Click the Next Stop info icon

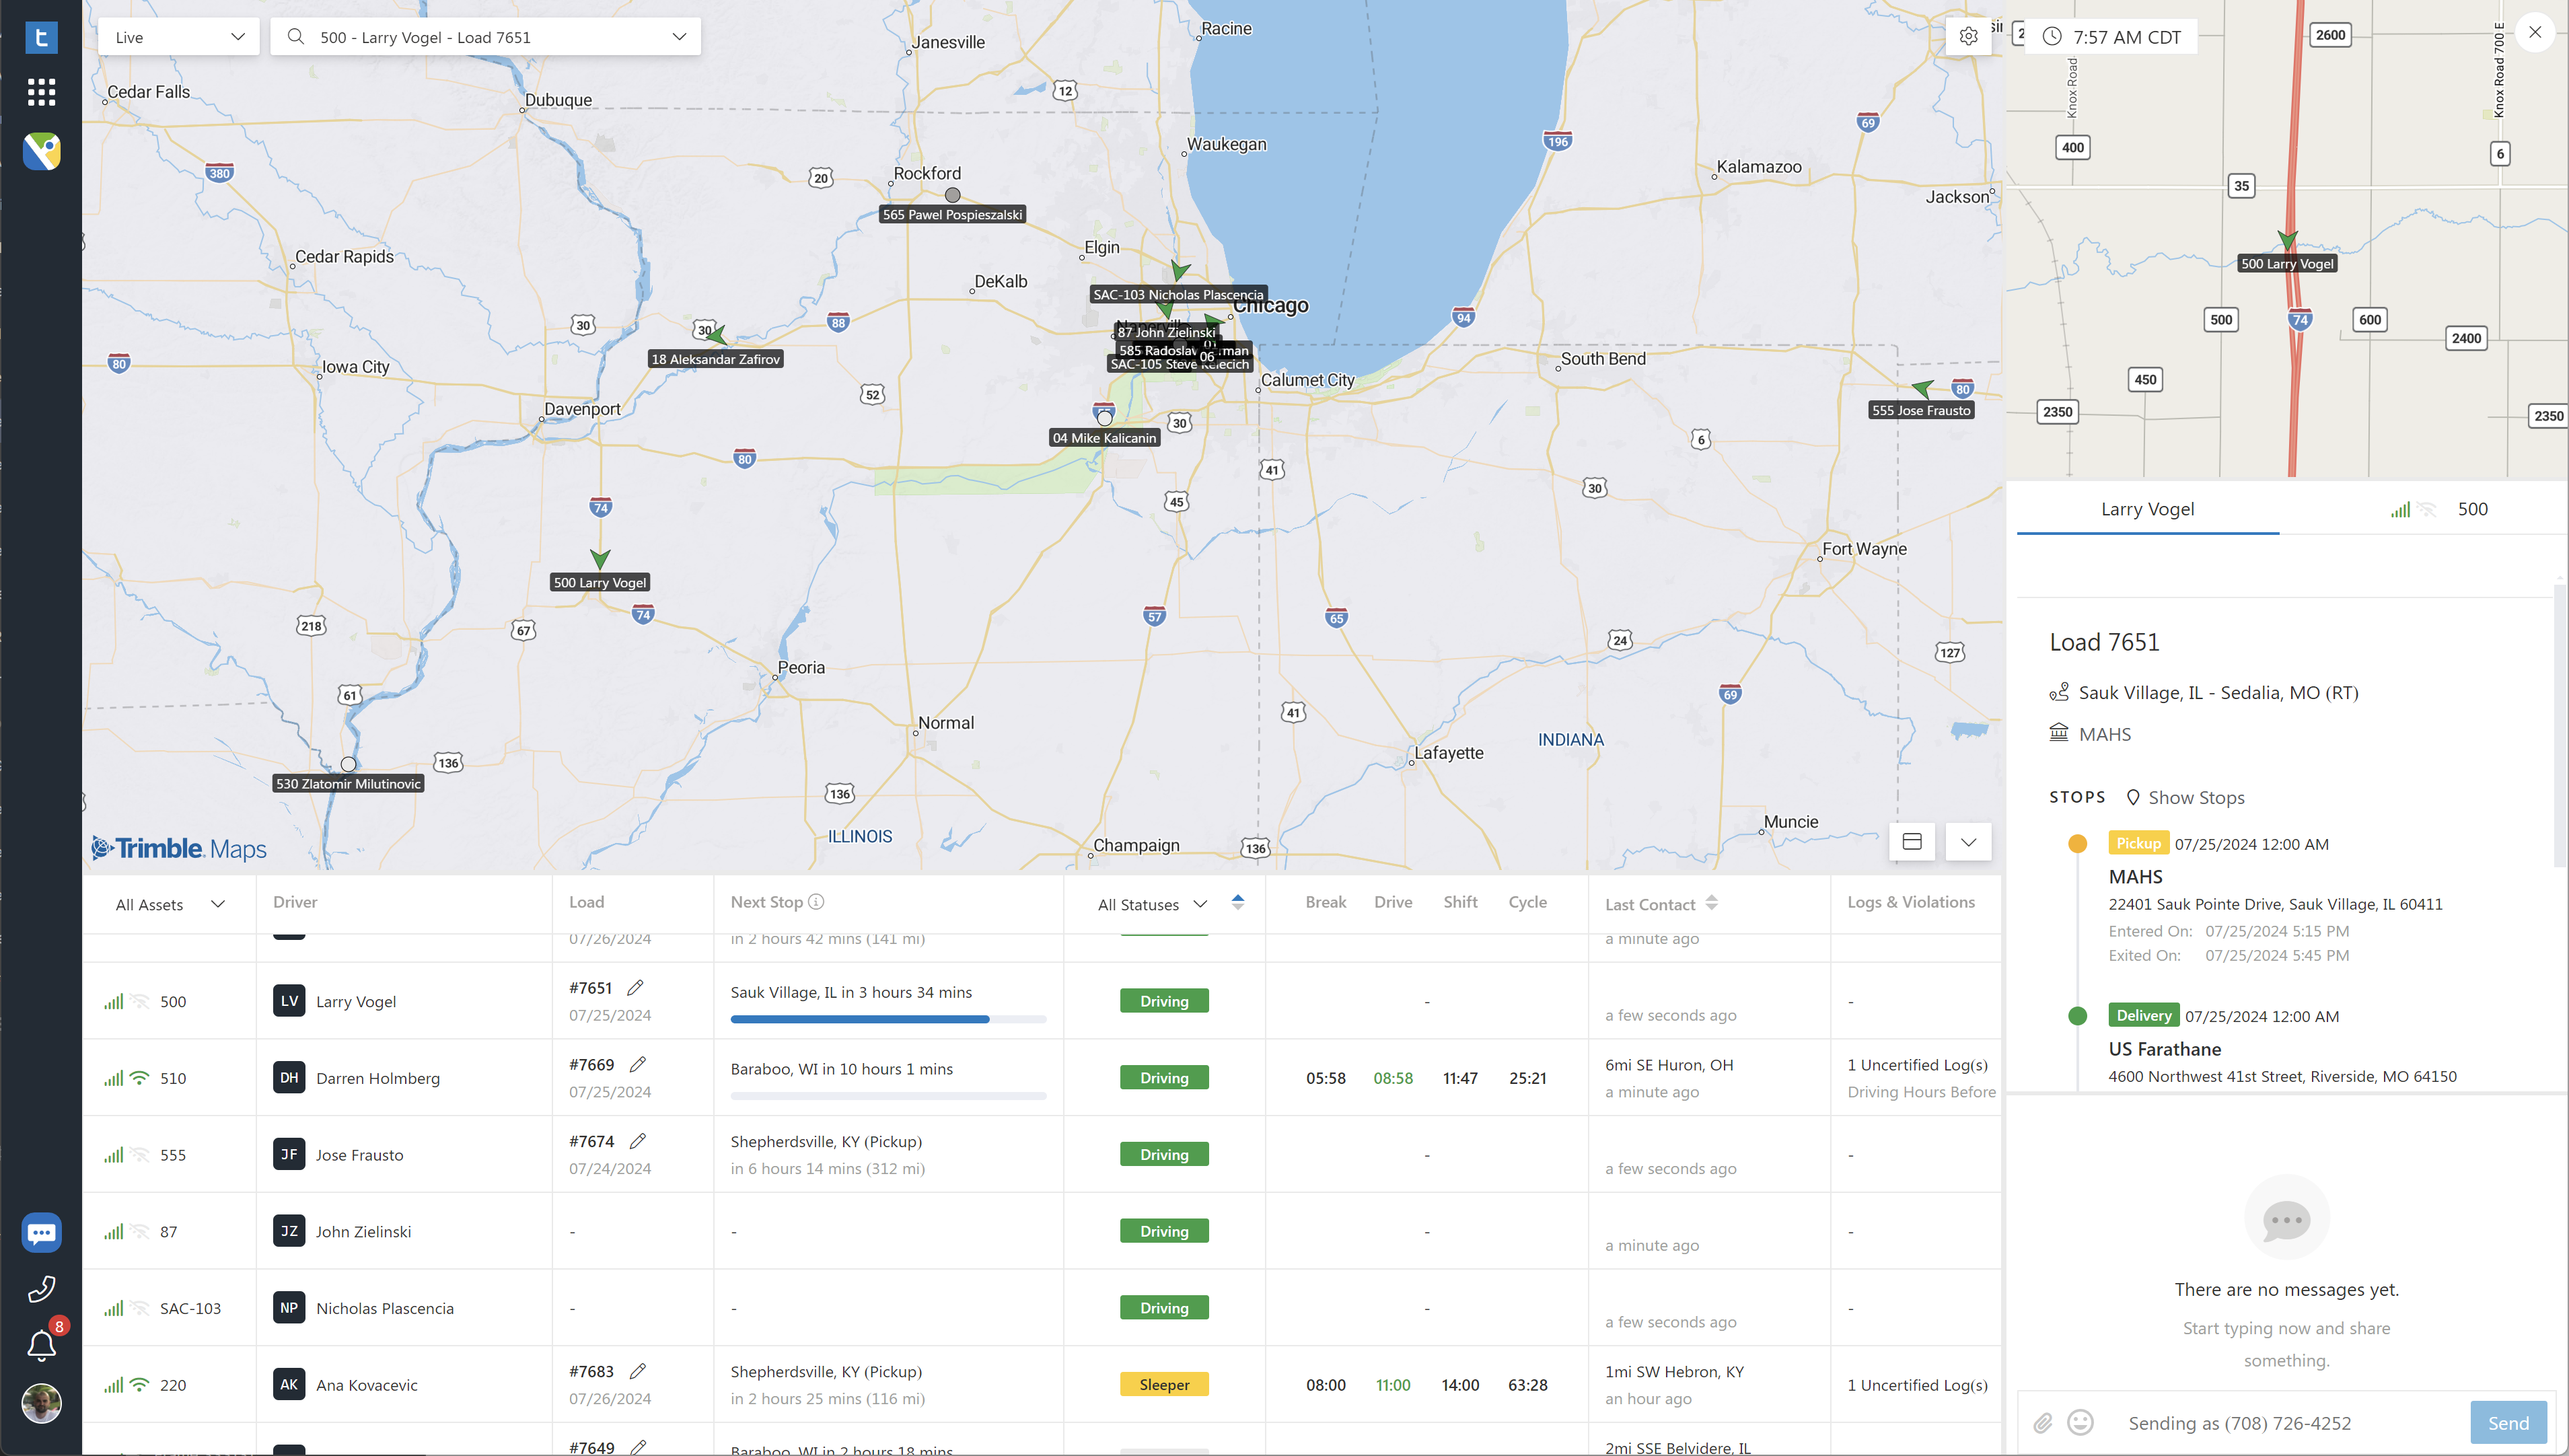click(816, 902)
